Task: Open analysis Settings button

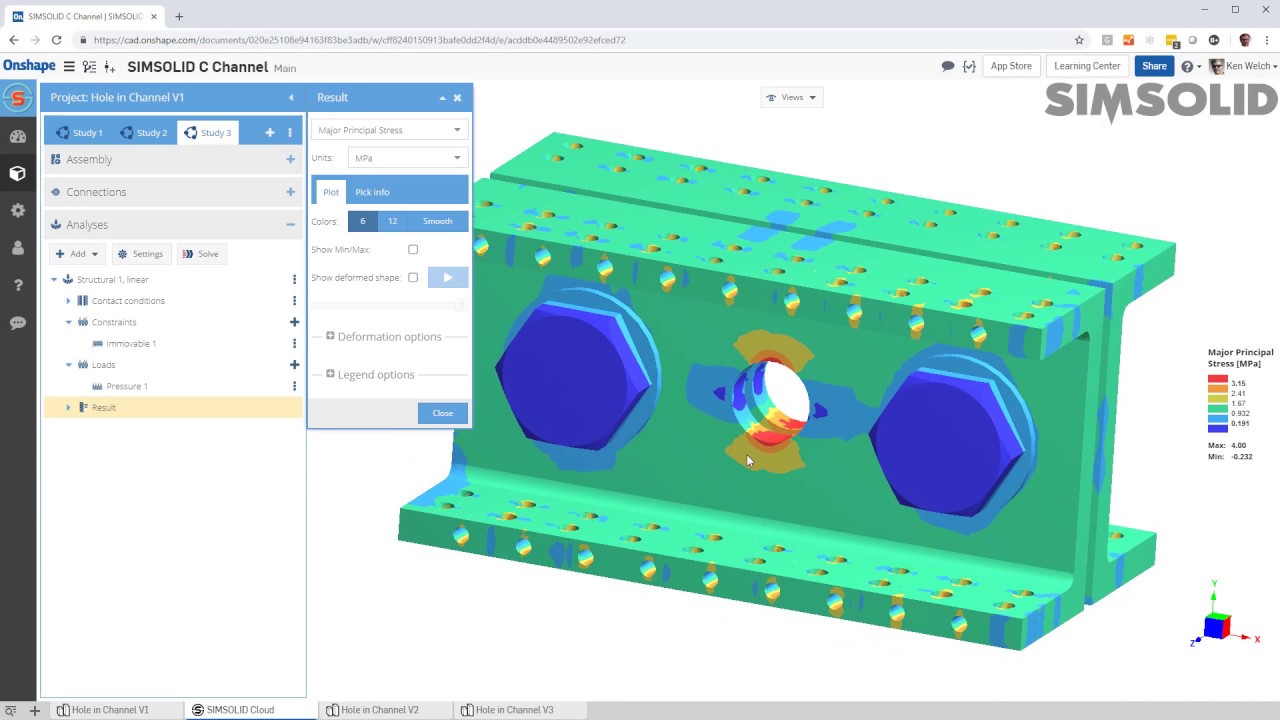Action: click(140, 254)
